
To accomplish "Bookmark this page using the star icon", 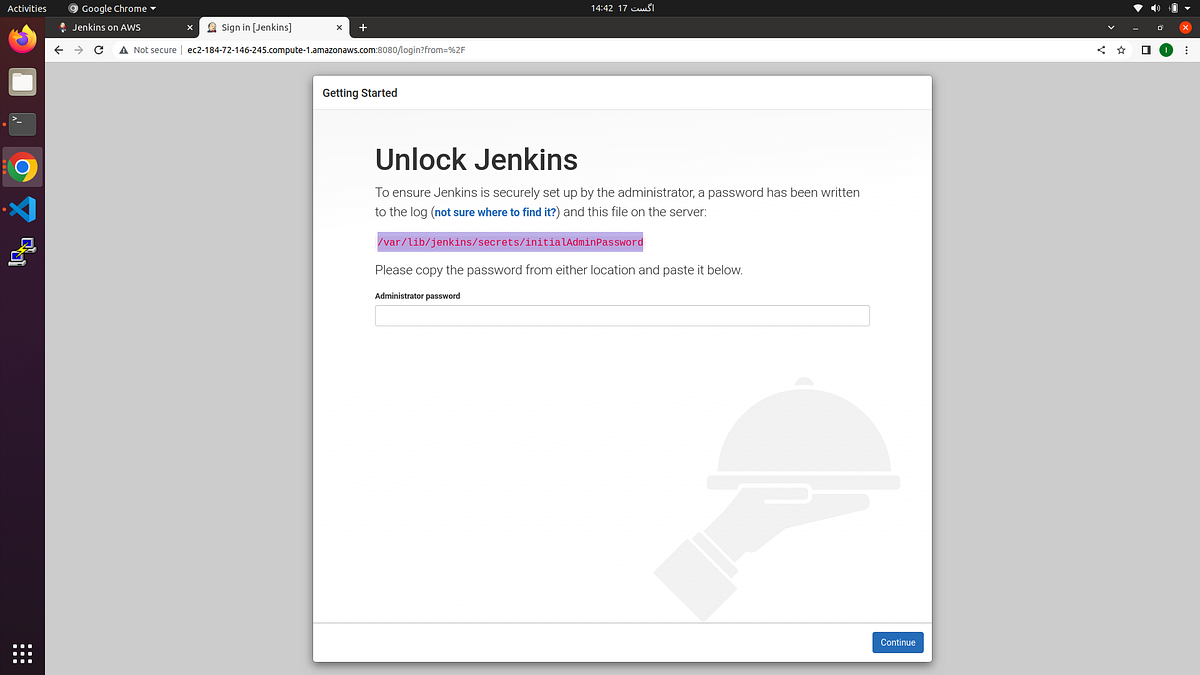I will (x=1120, y=49).
